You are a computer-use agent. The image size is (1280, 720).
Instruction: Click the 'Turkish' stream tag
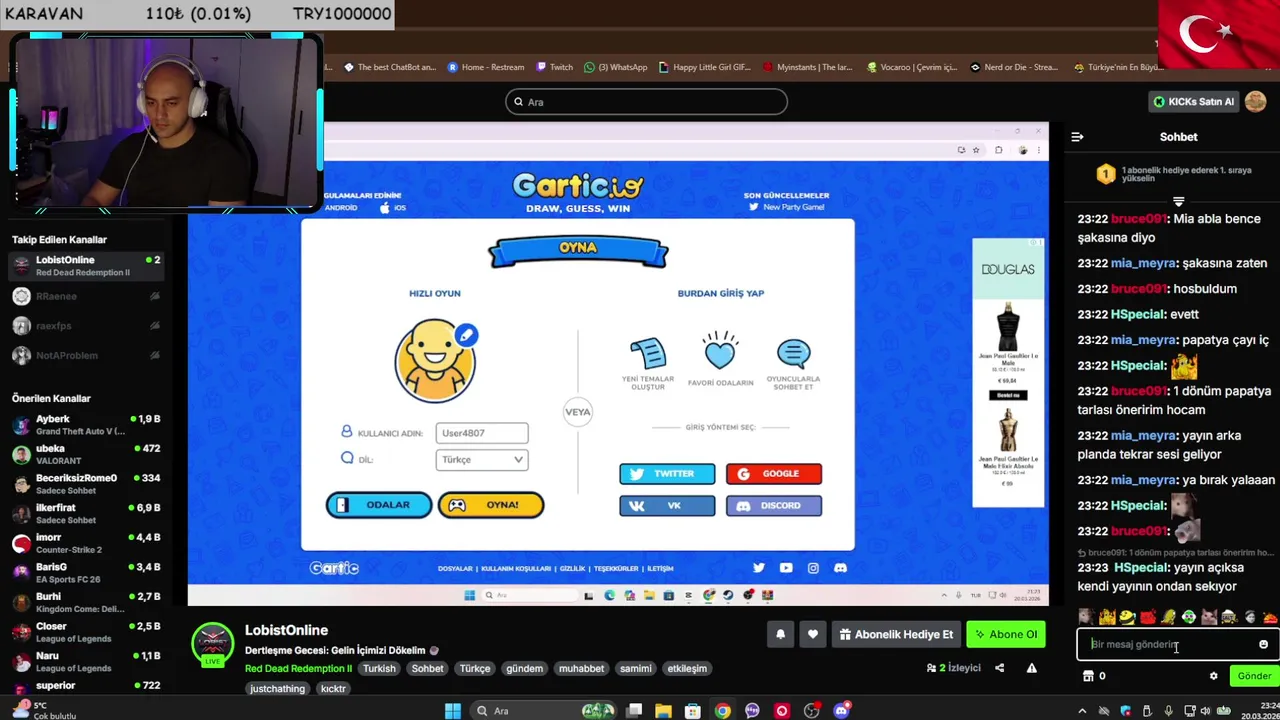[x=379, y=668]
